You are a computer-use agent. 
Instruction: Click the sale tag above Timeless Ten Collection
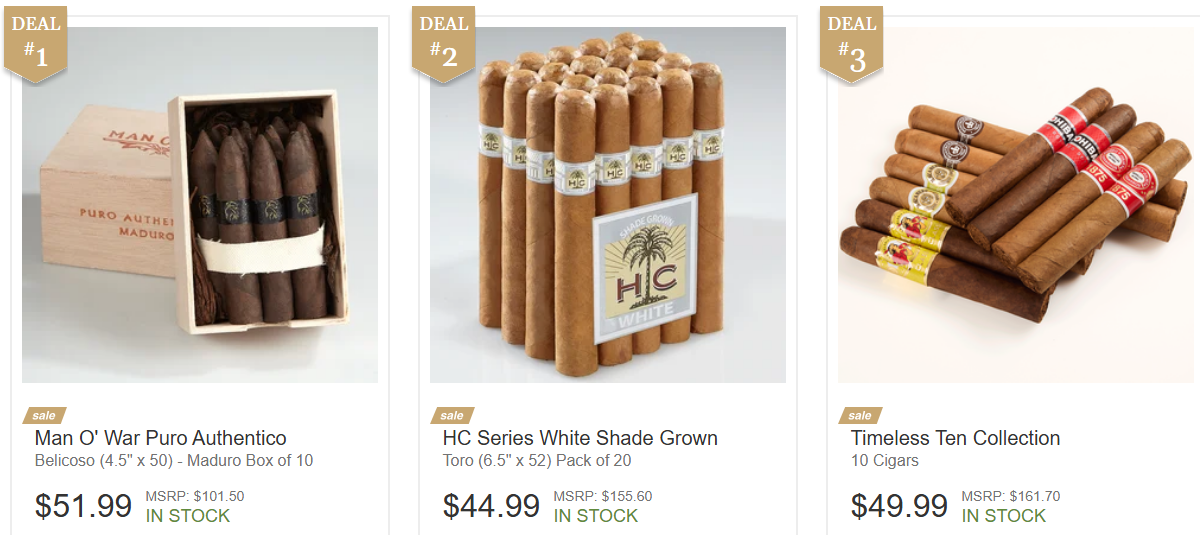[860, 415]
